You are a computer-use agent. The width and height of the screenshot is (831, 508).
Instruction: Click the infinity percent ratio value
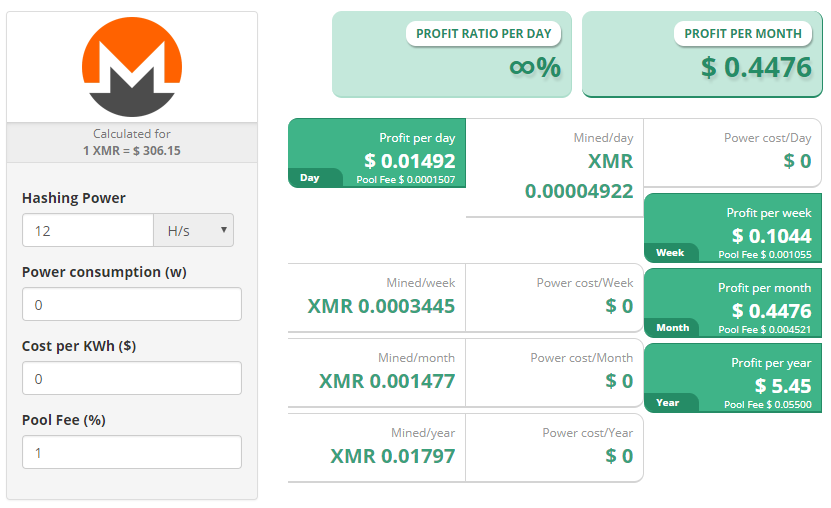click(535, 67)
